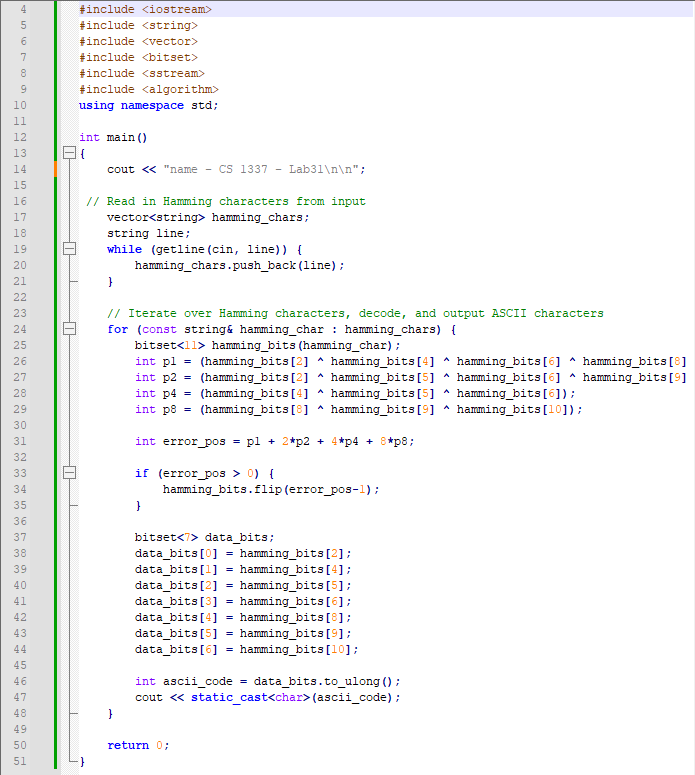The width and height of the screenshot is (695, 775).
Task: Click the "name - CS 1337 - Lab31" string
Action: pos(261,169)
